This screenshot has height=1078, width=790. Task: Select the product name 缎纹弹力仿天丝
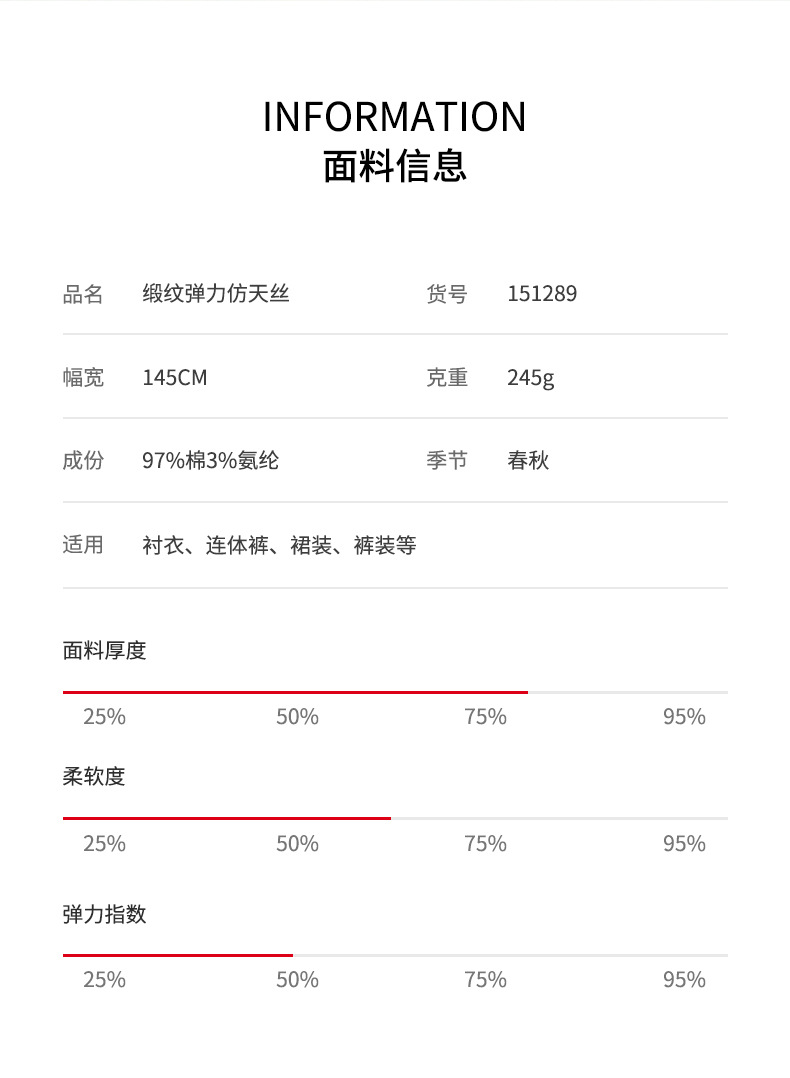216,294
